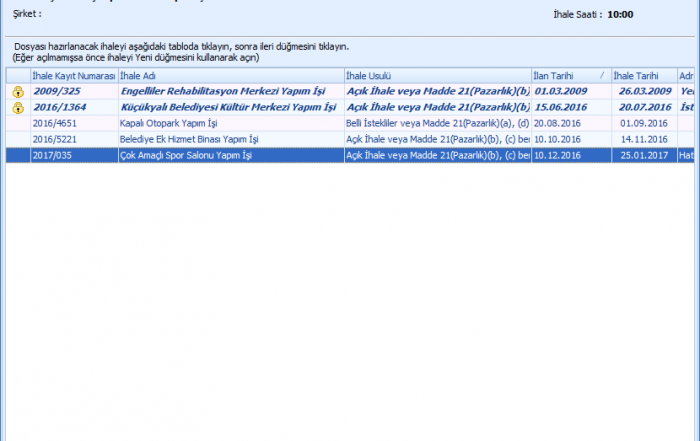Click the lock icon beside tender 2009/325
The height and width of the screenshot is (441, 700).
click(18, 91)
